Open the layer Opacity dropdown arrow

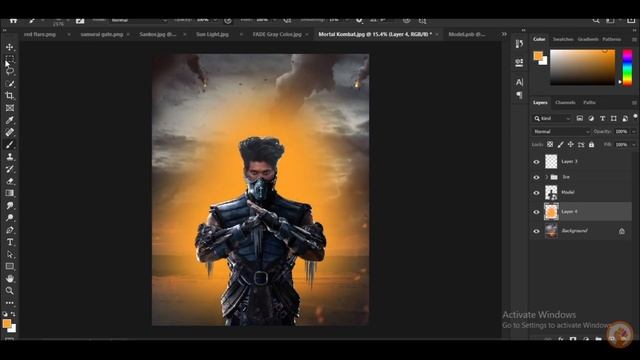633,131
